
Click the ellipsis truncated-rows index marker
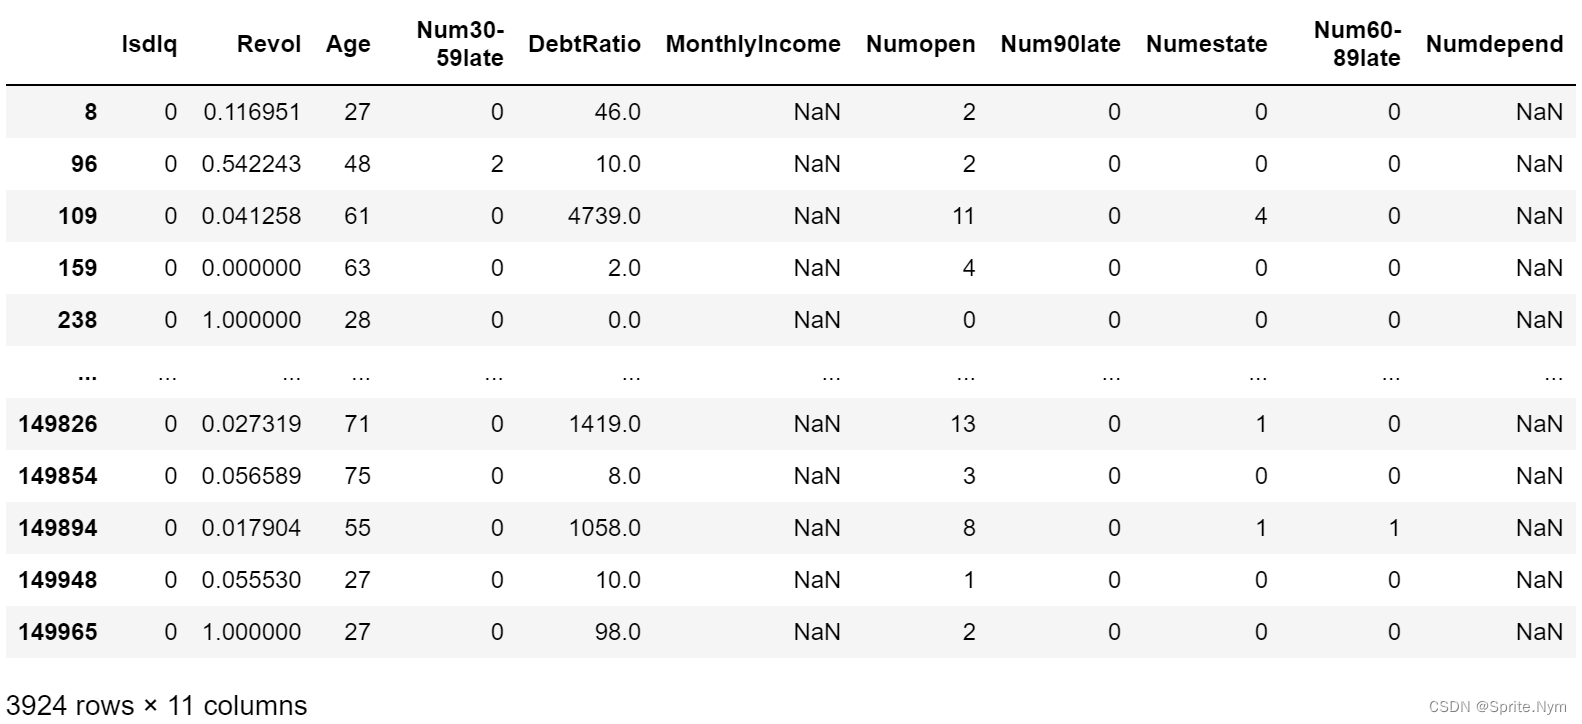coord(87,378)
